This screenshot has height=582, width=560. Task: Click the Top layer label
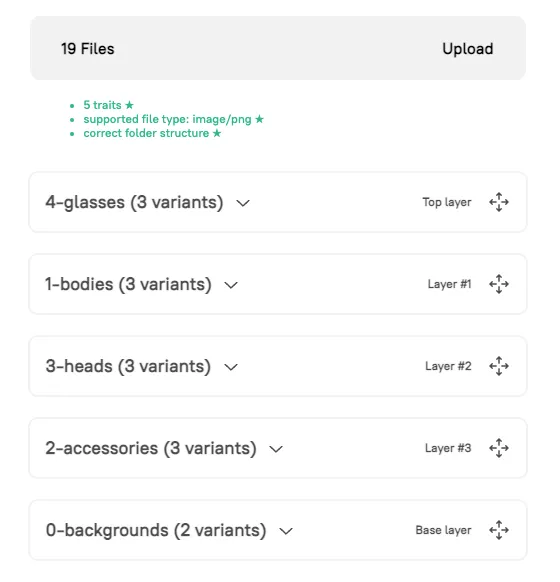(x=447, y=202)
